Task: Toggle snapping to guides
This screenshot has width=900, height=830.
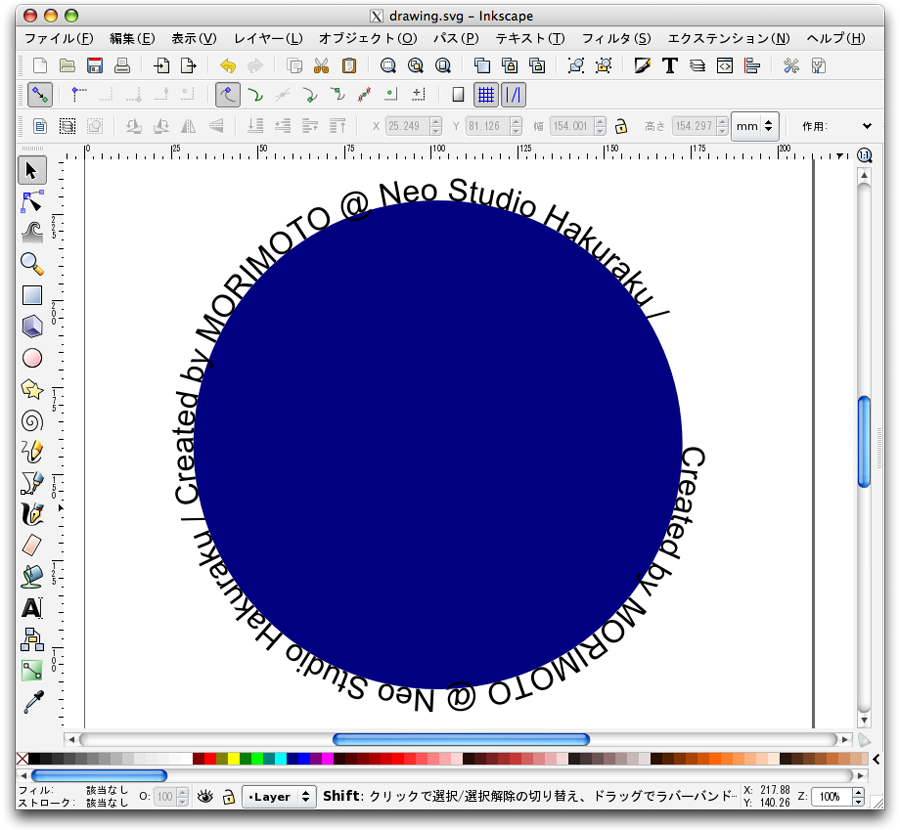Action: (513, 95)
